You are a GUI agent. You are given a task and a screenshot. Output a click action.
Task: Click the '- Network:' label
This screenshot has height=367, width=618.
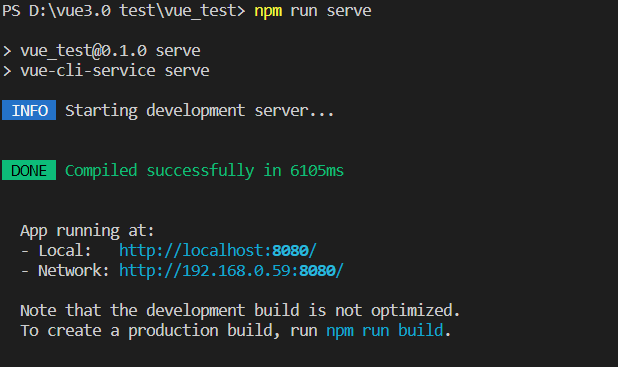(x=65, y=271)
